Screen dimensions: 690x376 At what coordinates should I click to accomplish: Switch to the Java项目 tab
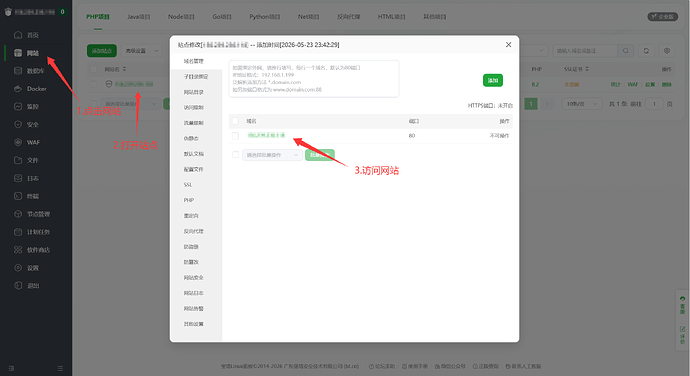coord(139,17)
